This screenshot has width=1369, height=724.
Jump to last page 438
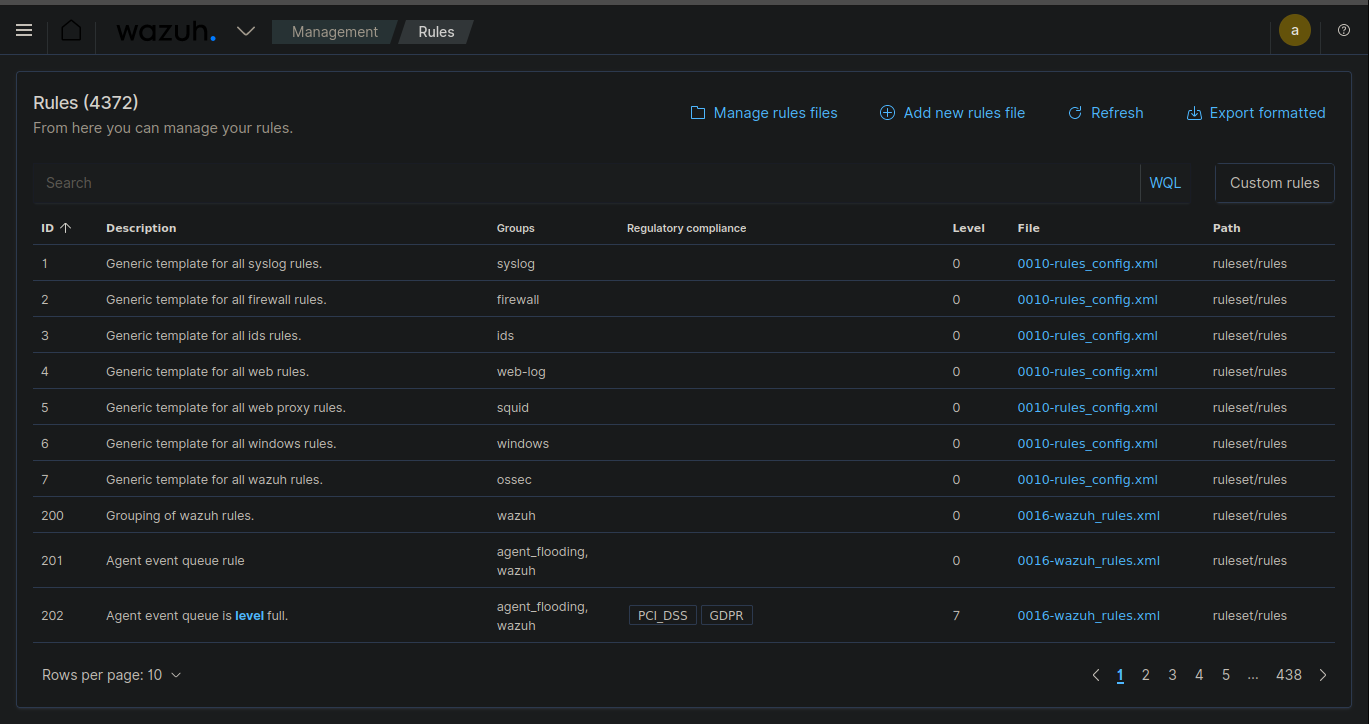tap(1289, 675)
